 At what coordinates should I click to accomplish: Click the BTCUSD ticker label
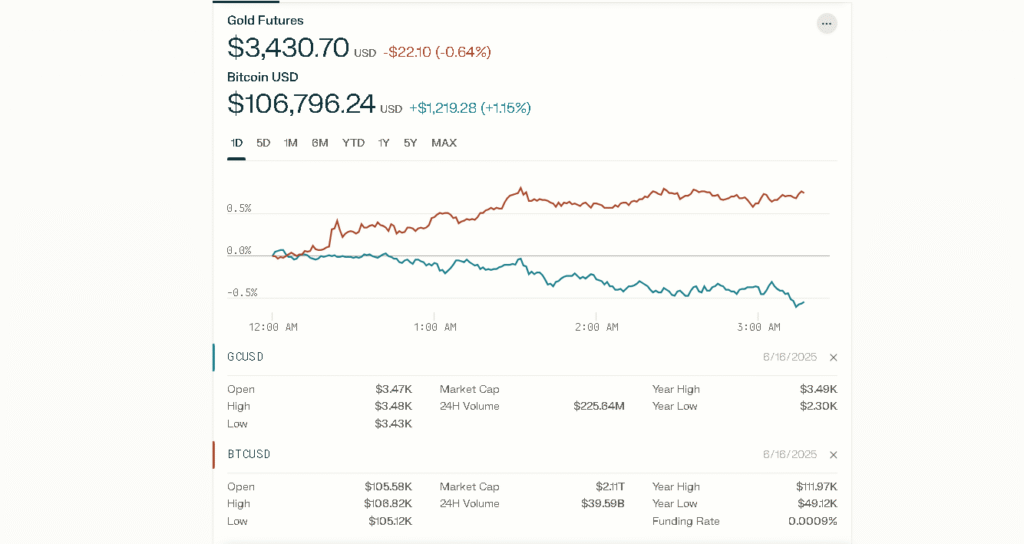(249, 454)
